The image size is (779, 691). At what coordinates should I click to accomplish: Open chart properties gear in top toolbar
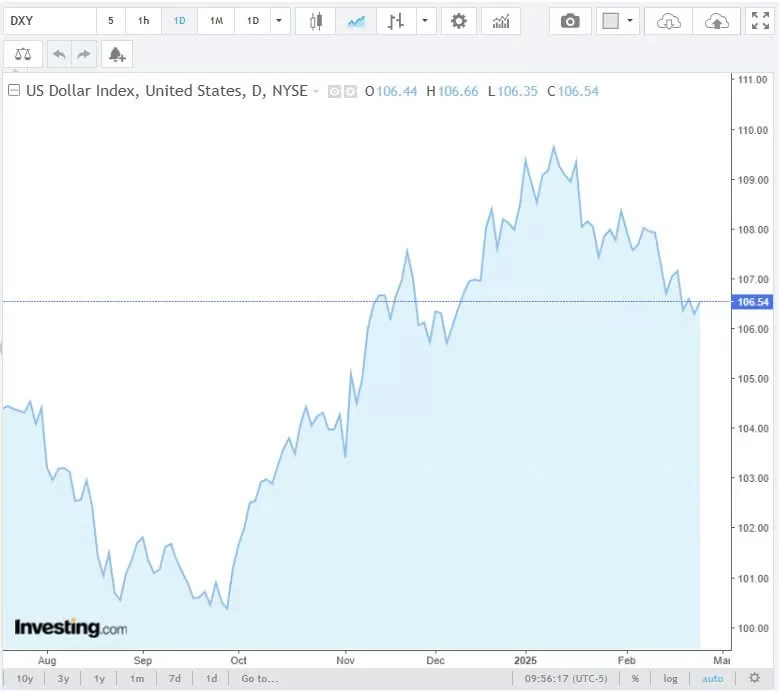[459, 21]
